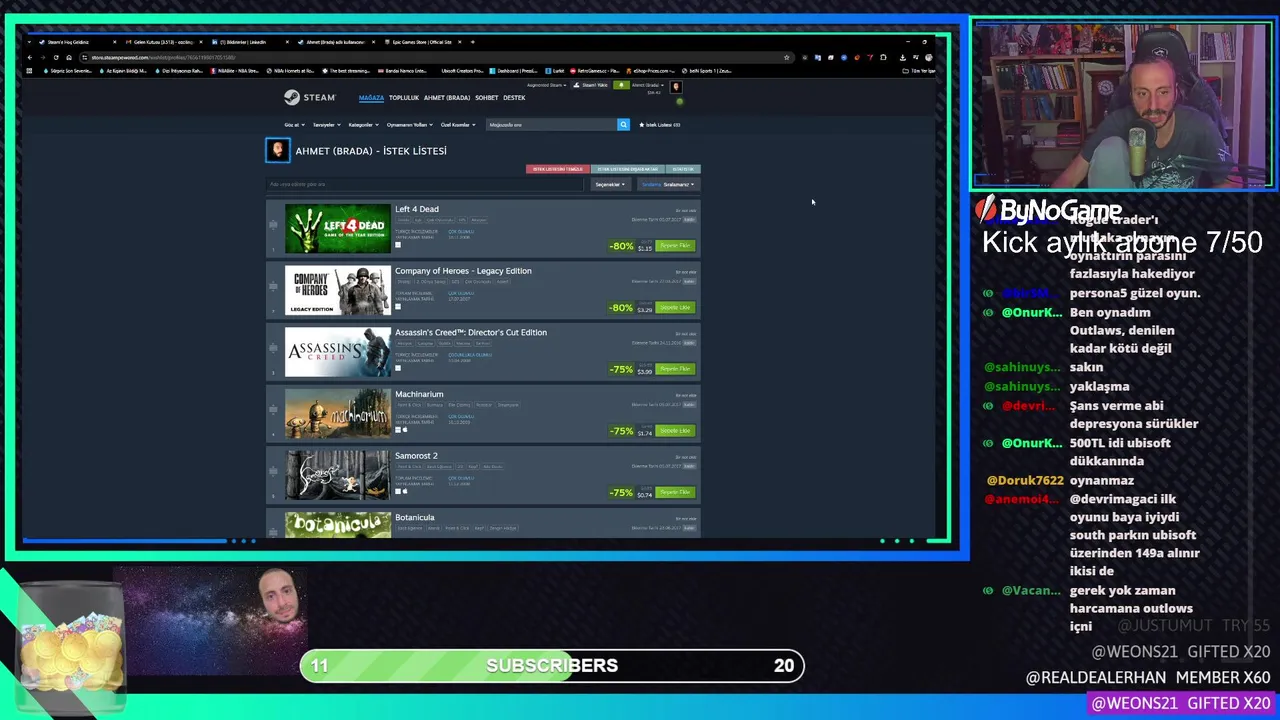Open the SOHBET menu item

tap(486, 98)
